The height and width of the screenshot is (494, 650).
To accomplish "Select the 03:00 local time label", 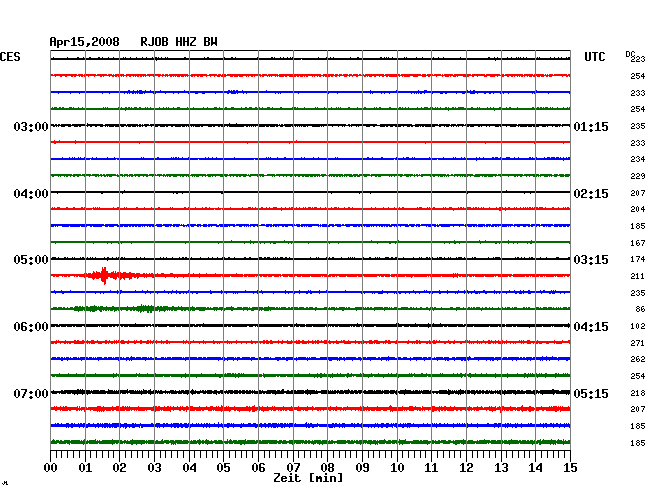I will tap(31, 127).
